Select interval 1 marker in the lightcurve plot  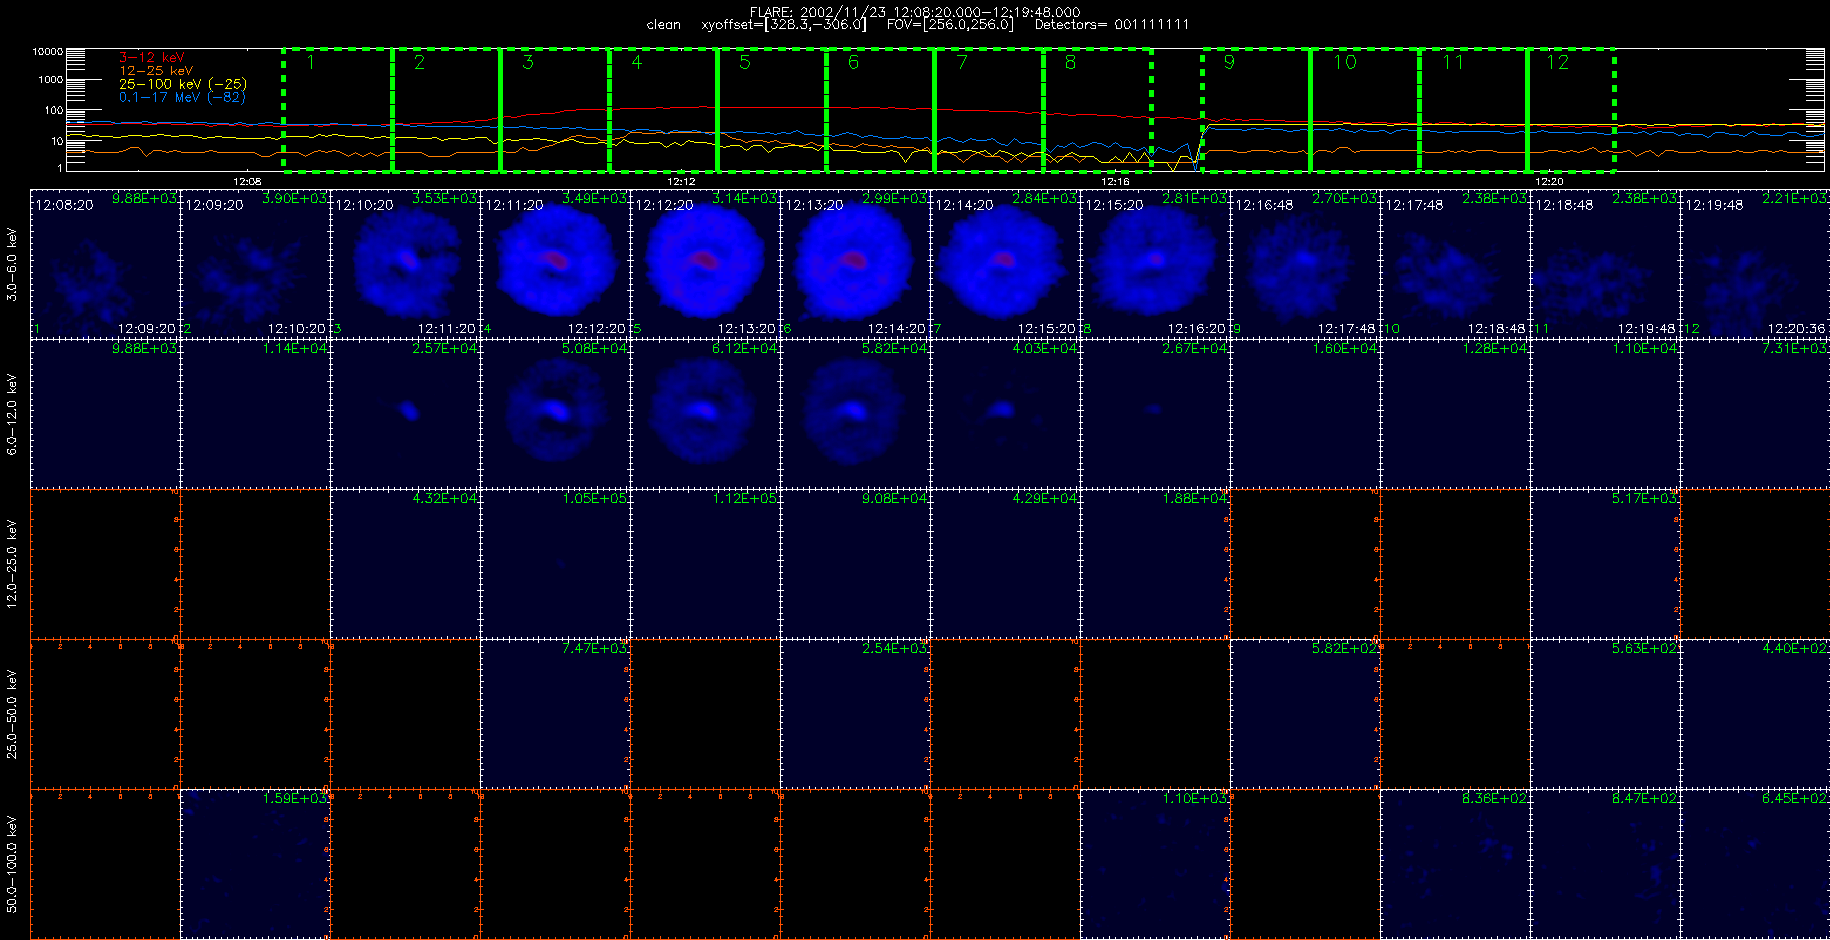point(311,63)
